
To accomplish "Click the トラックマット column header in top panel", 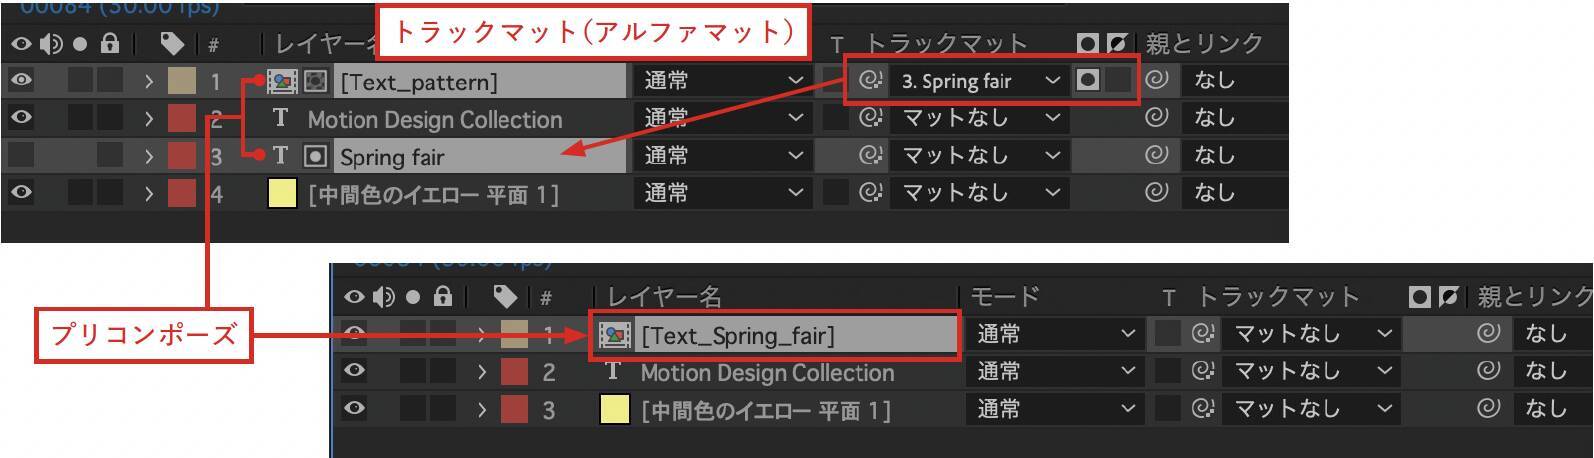I will [x=945, y=44].
